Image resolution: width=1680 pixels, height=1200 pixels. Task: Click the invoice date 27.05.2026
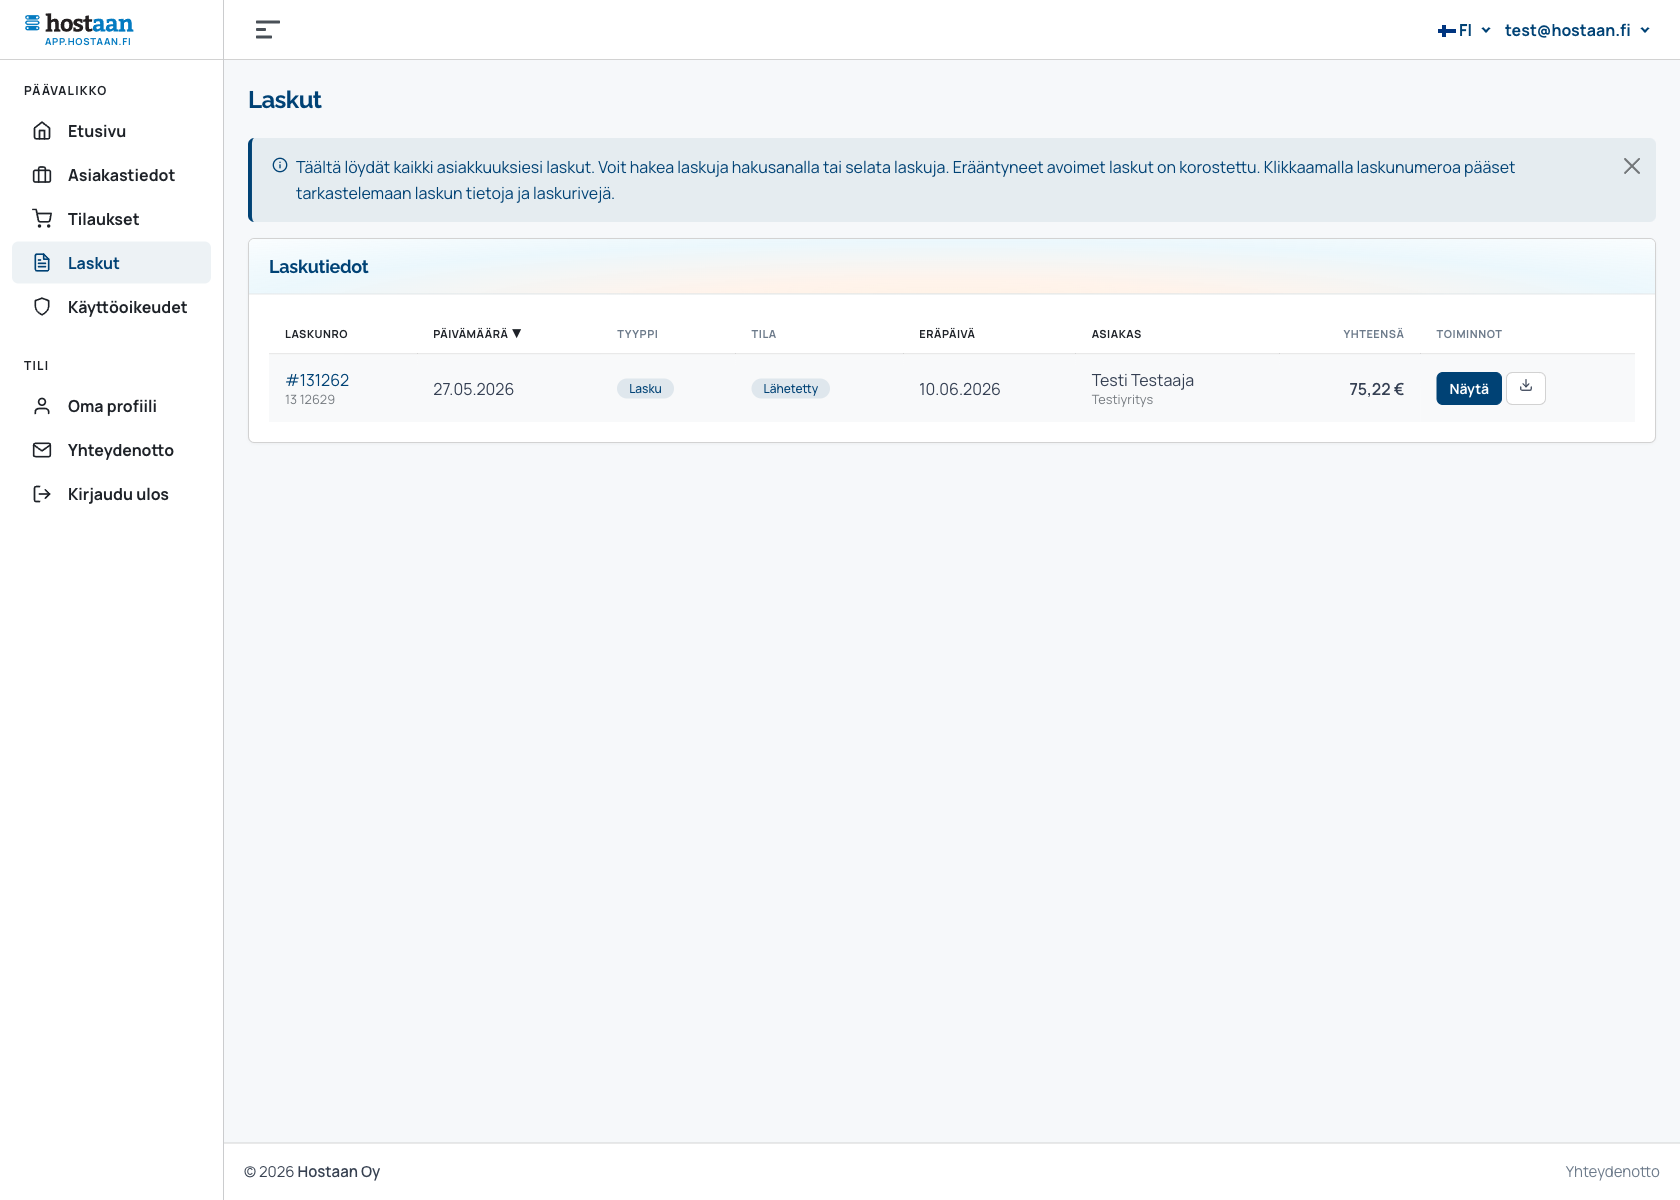(x=473, y=389)
